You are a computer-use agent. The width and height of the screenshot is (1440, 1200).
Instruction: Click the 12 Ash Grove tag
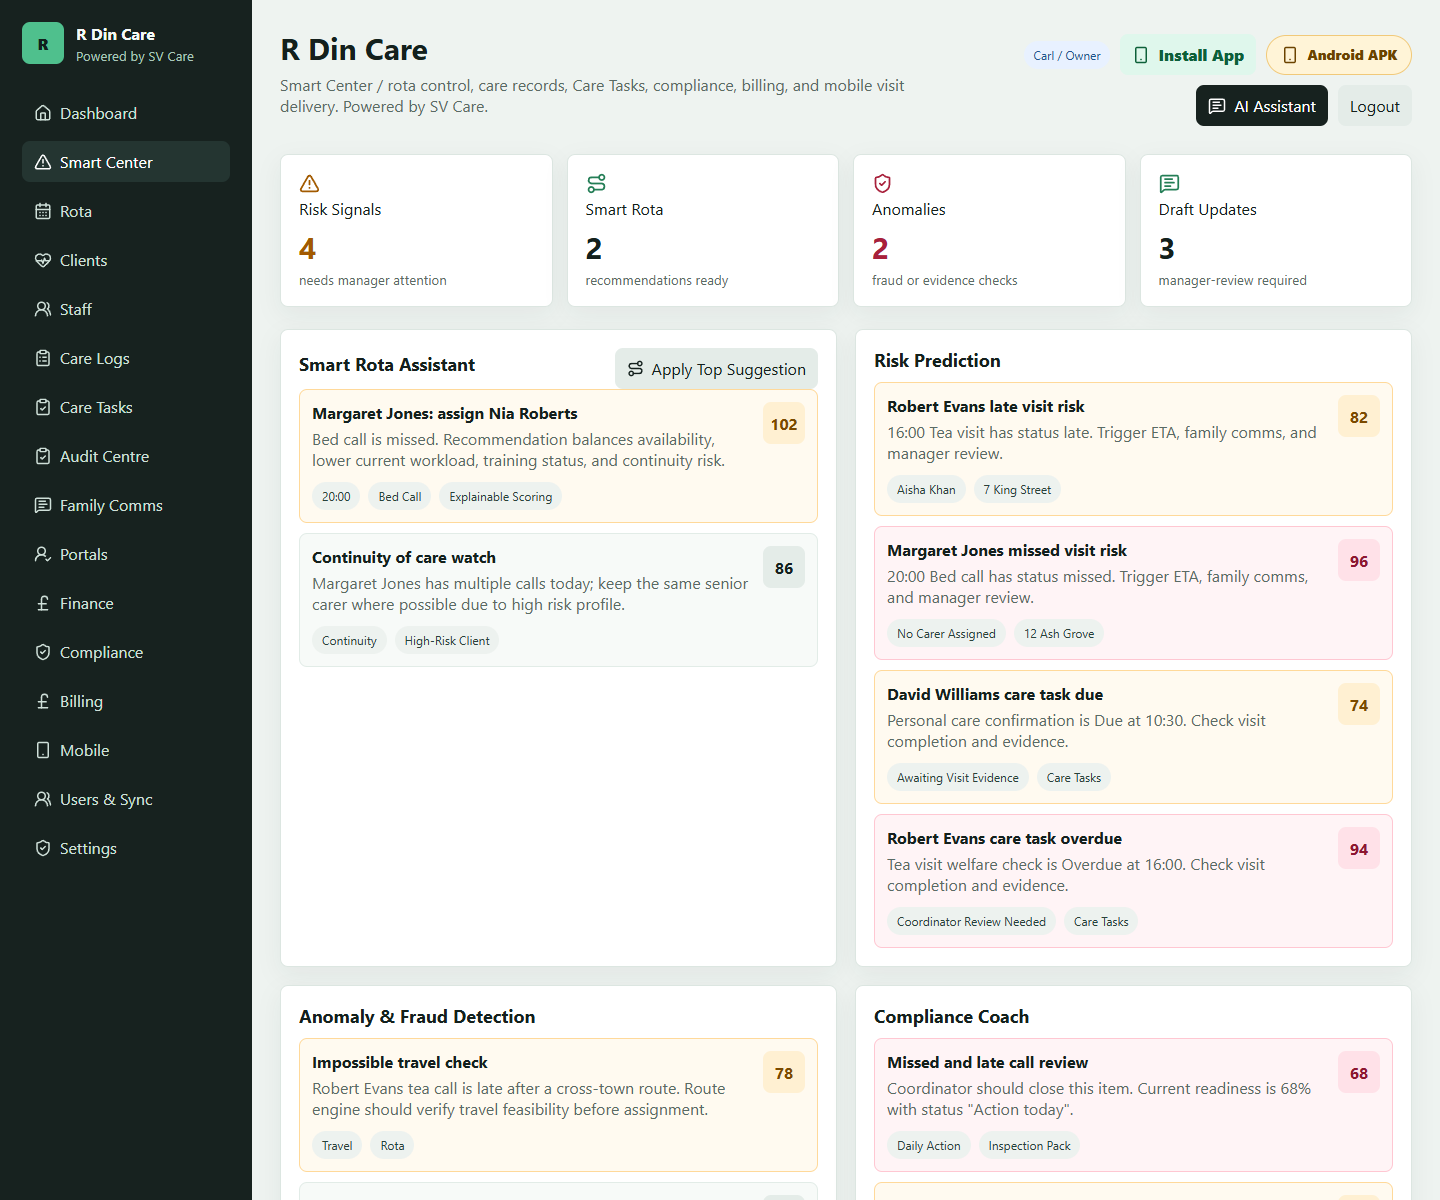[x=1059, y=634]
